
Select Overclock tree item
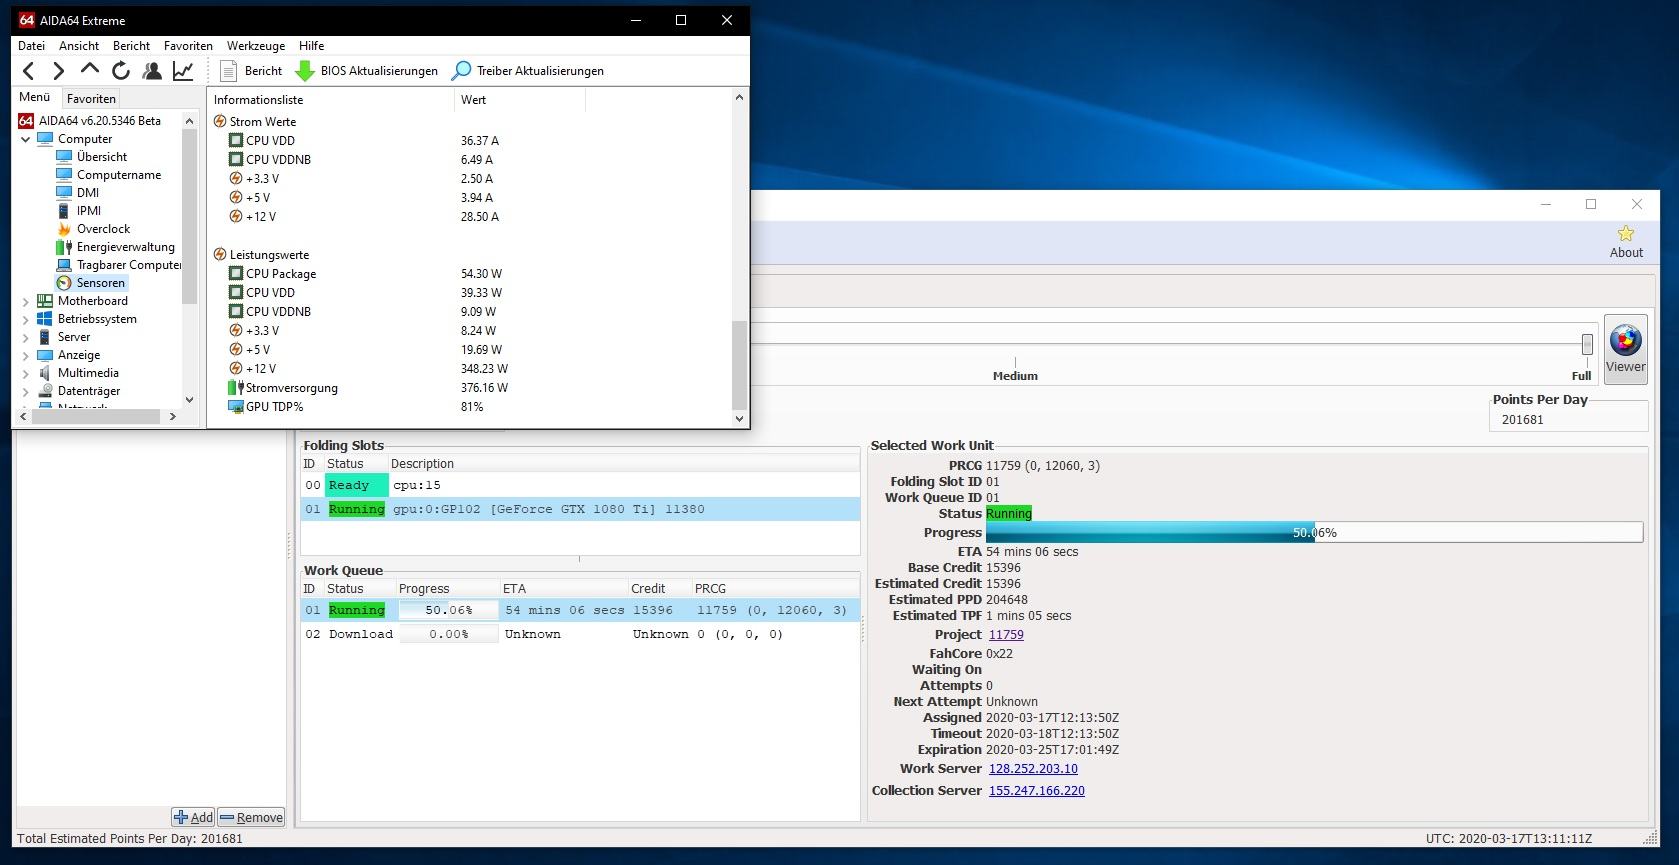tap(103, 229)
